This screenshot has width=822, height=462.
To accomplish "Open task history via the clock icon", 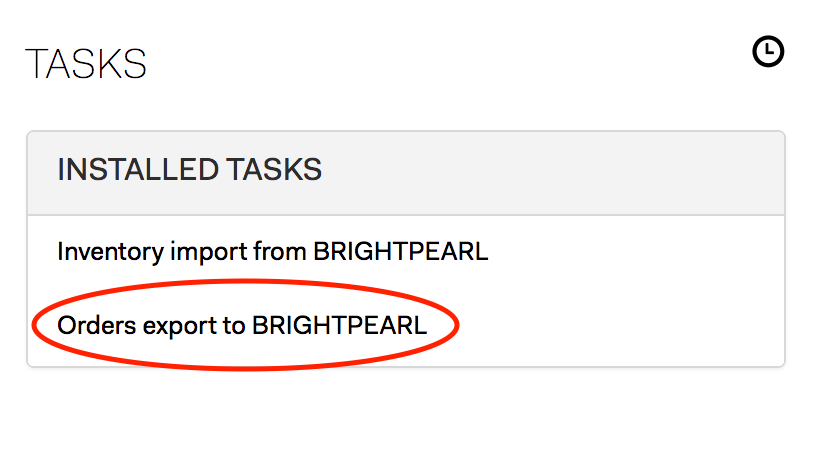I will pos(768,51).
